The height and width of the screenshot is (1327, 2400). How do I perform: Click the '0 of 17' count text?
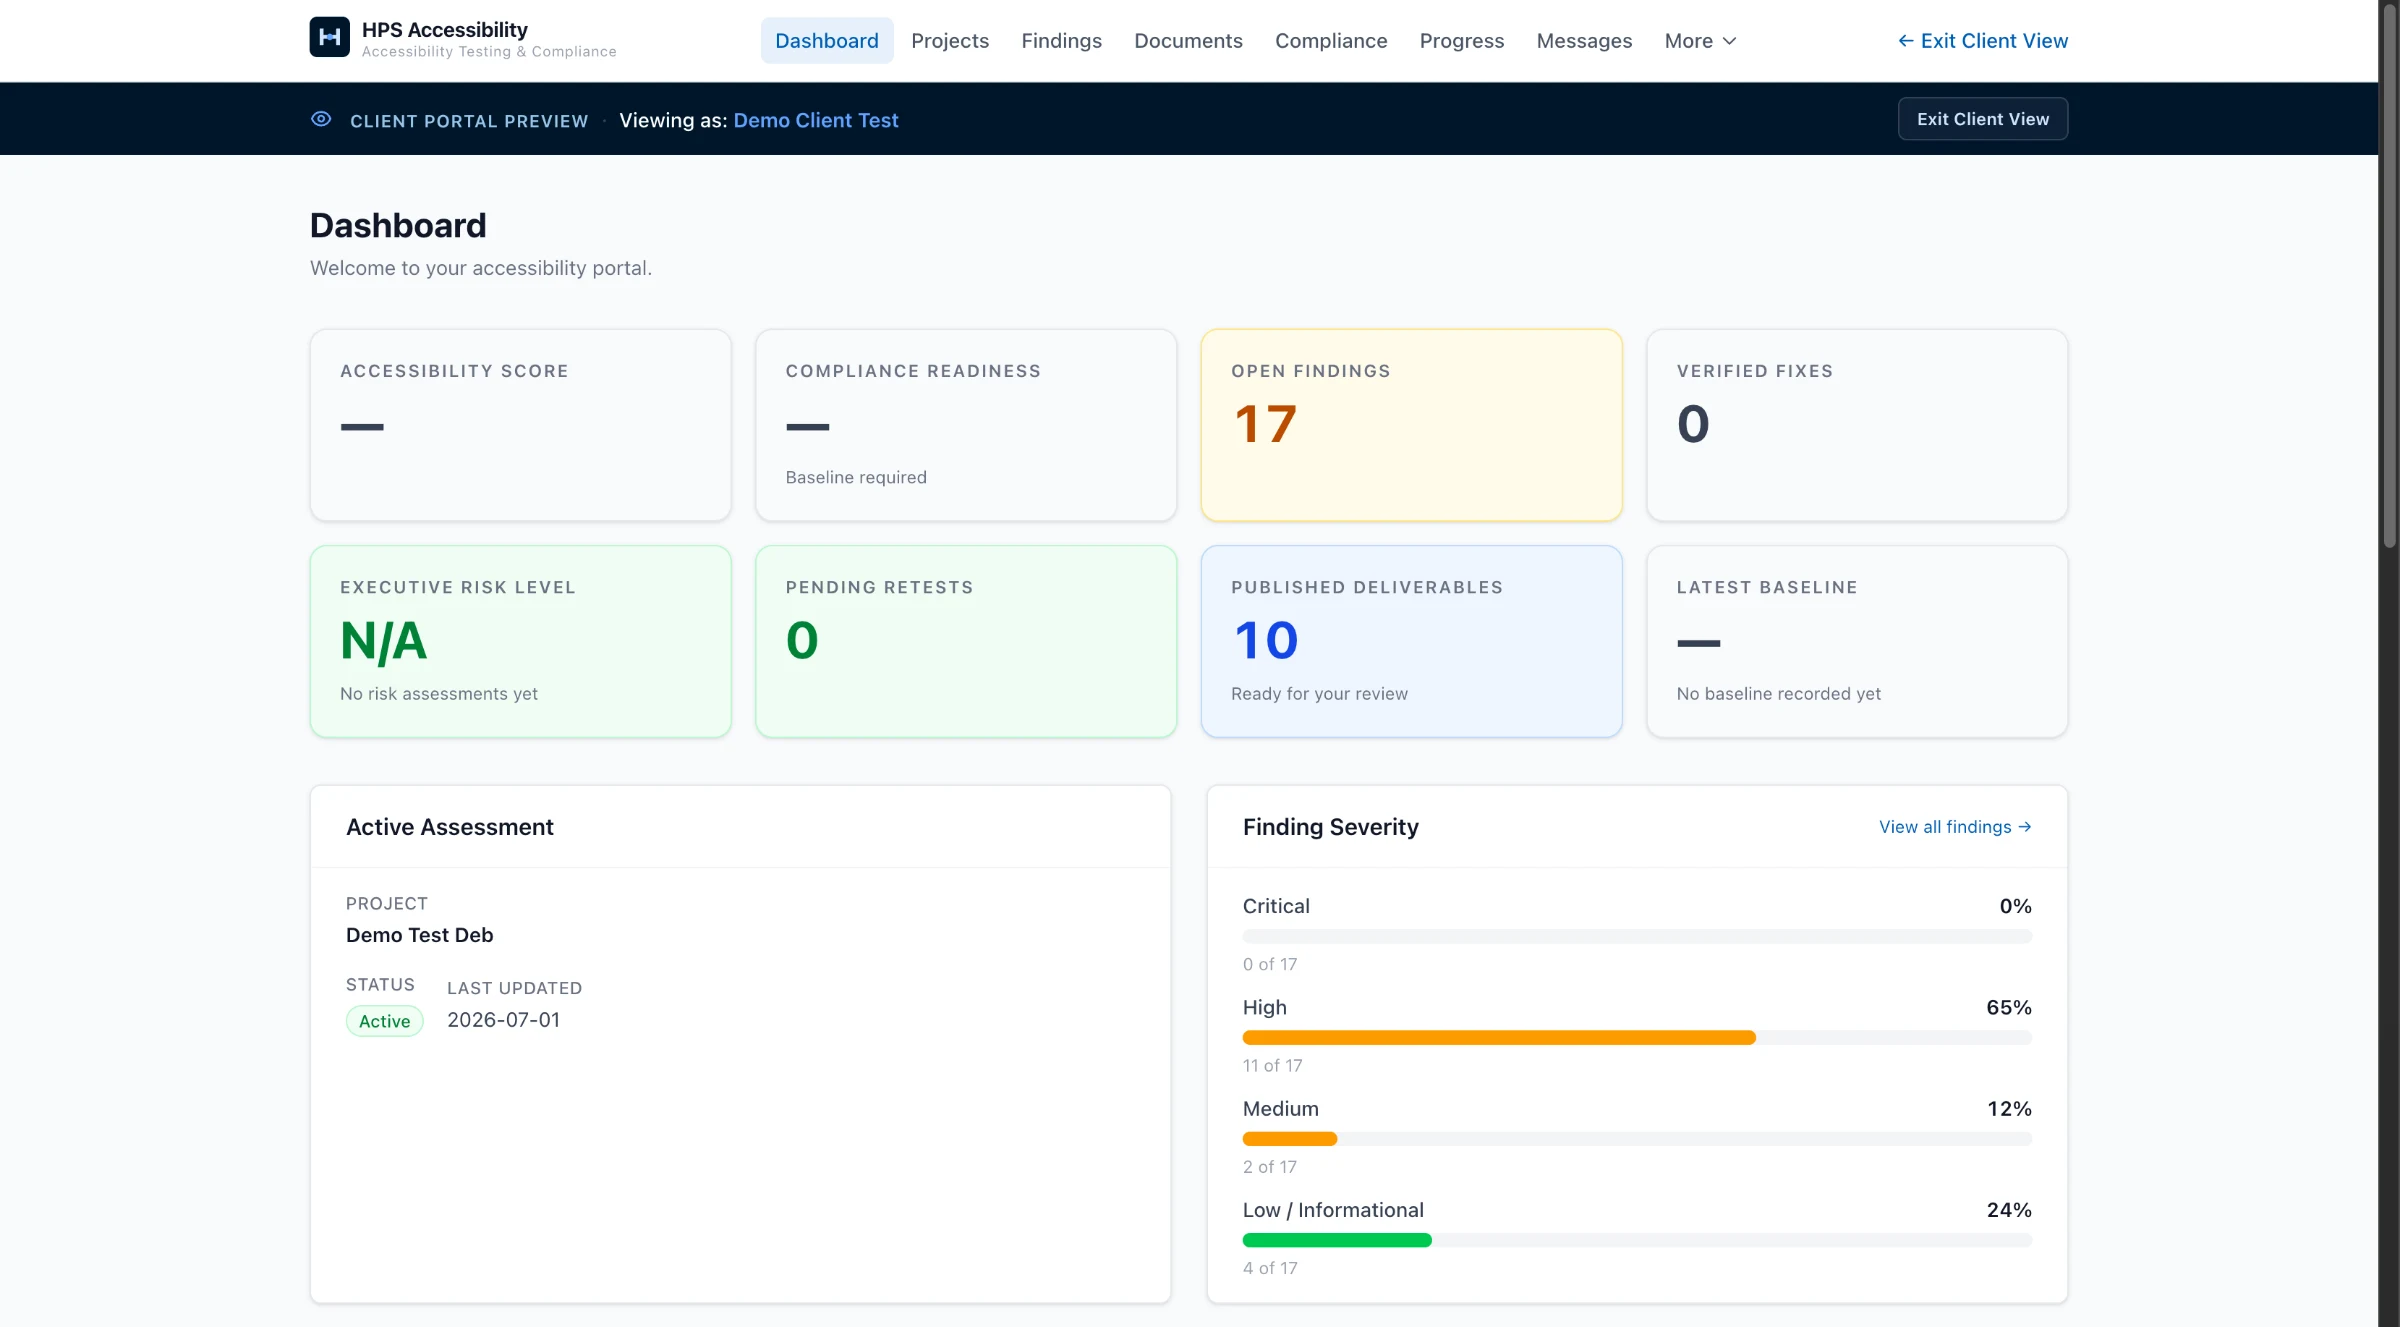click(x=1270, y=964)
